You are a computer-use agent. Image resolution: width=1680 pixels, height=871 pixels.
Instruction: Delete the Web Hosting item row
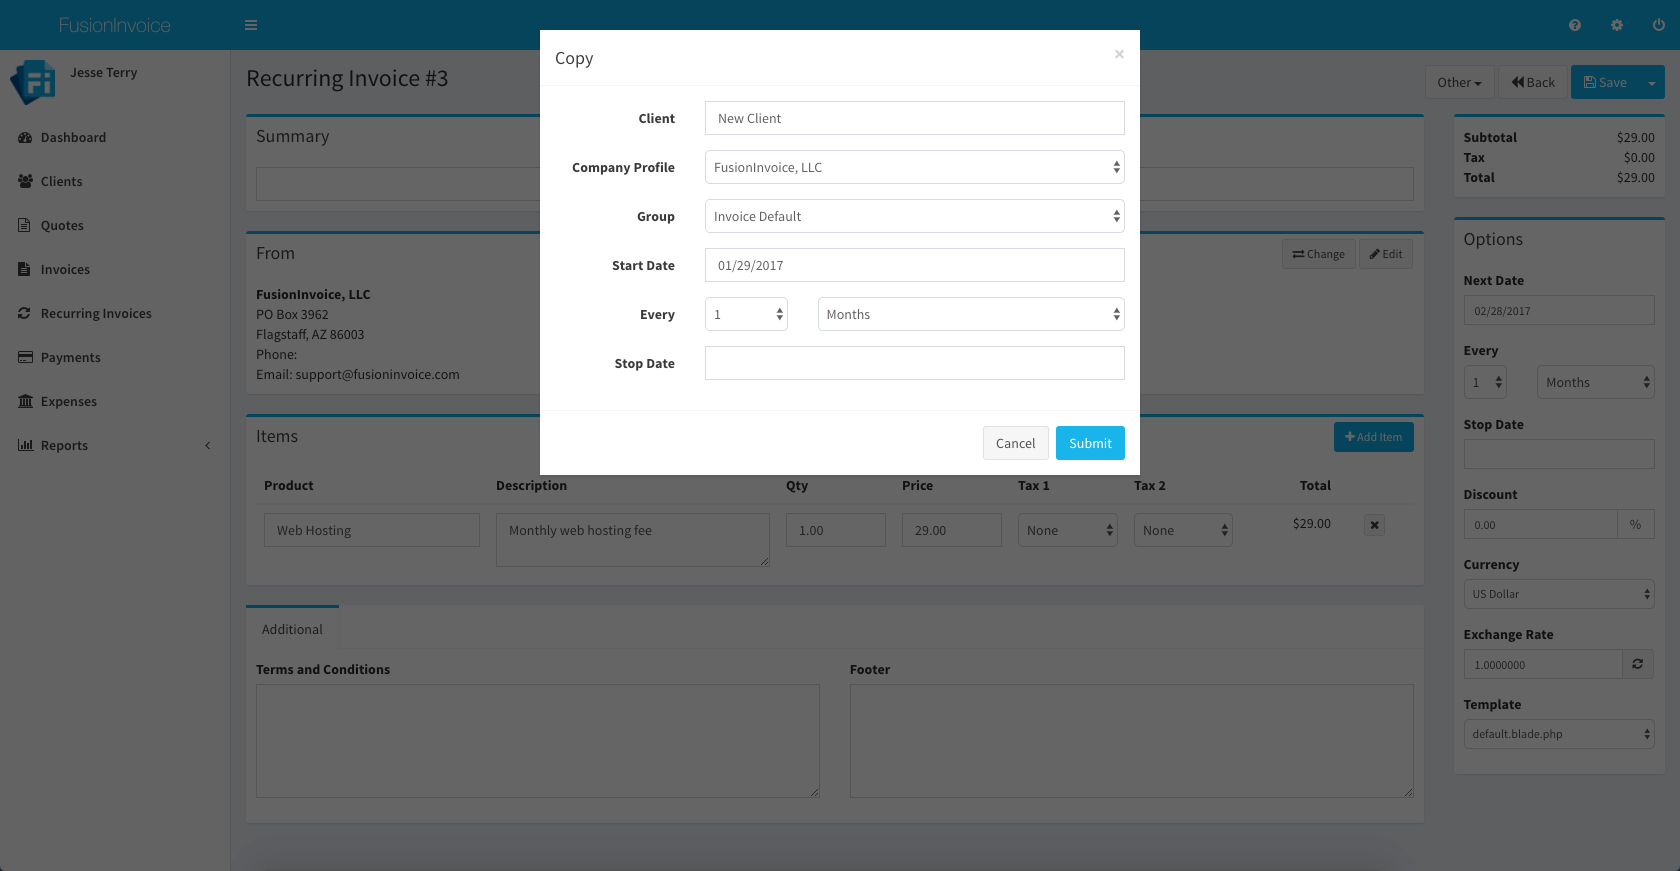[1375, 525]
